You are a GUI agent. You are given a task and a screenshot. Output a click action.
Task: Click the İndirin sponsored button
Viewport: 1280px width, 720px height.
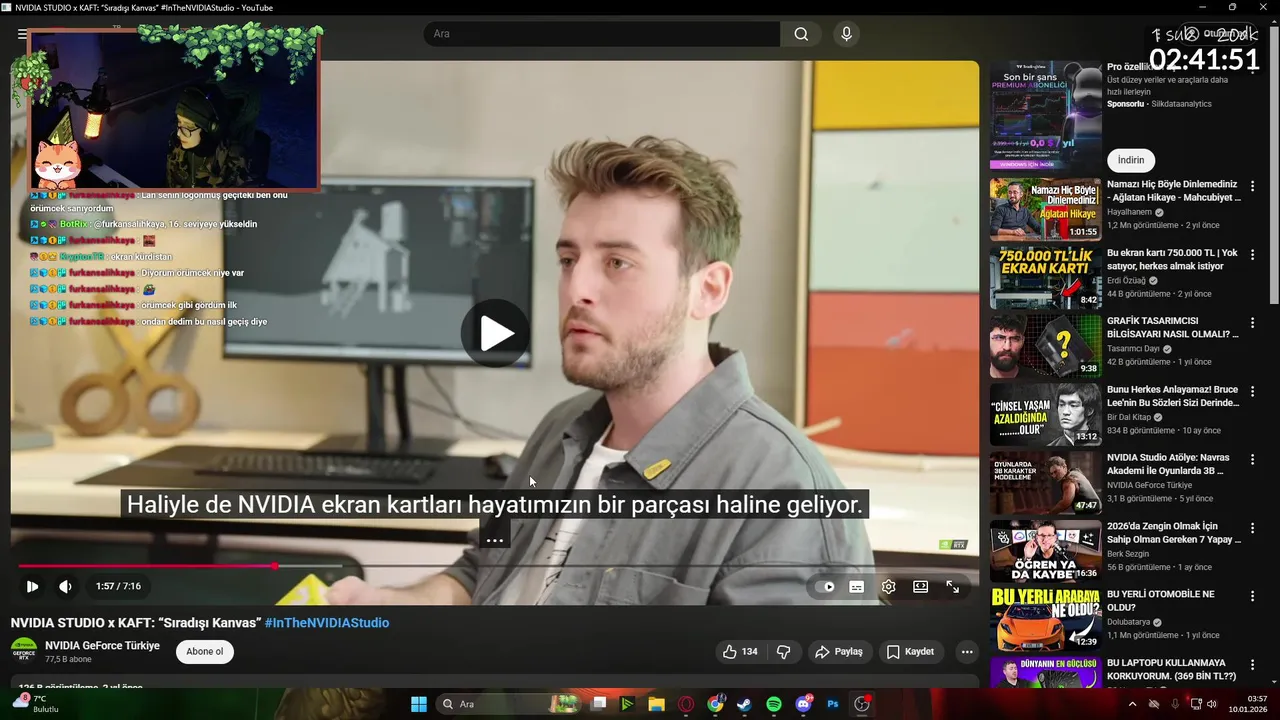coord(1131,160)
